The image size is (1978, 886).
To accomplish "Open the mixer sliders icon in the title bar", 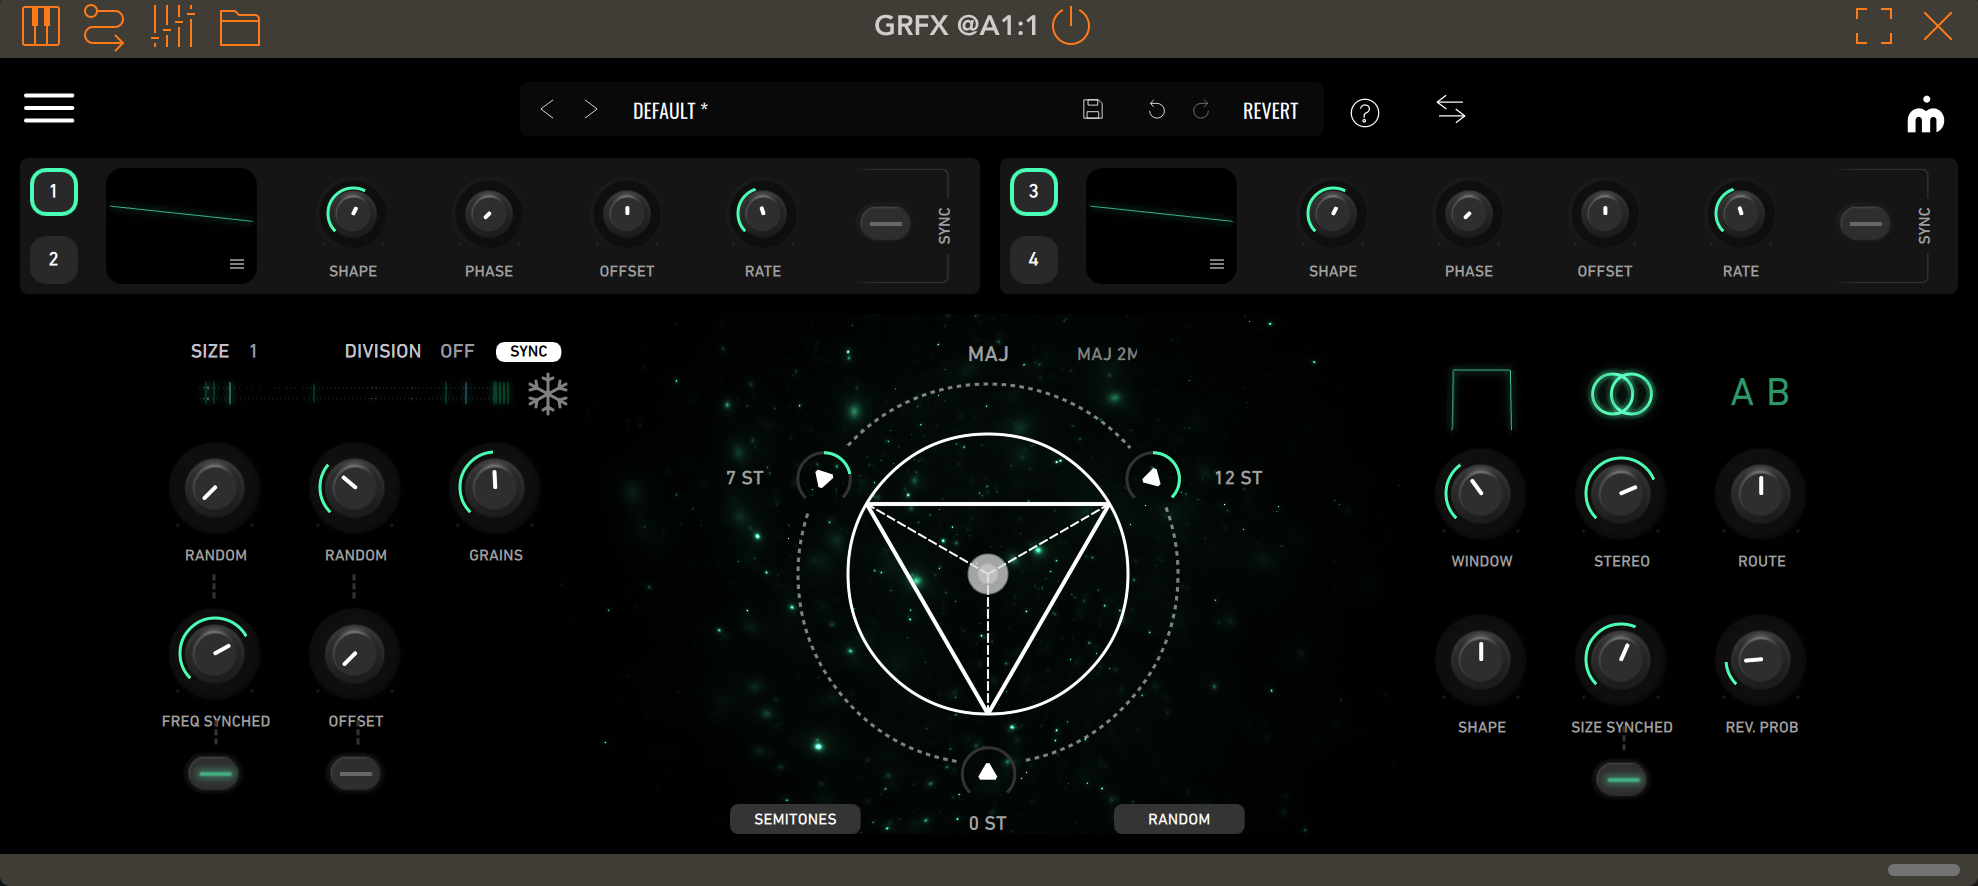I will click(x=173, y=26).
